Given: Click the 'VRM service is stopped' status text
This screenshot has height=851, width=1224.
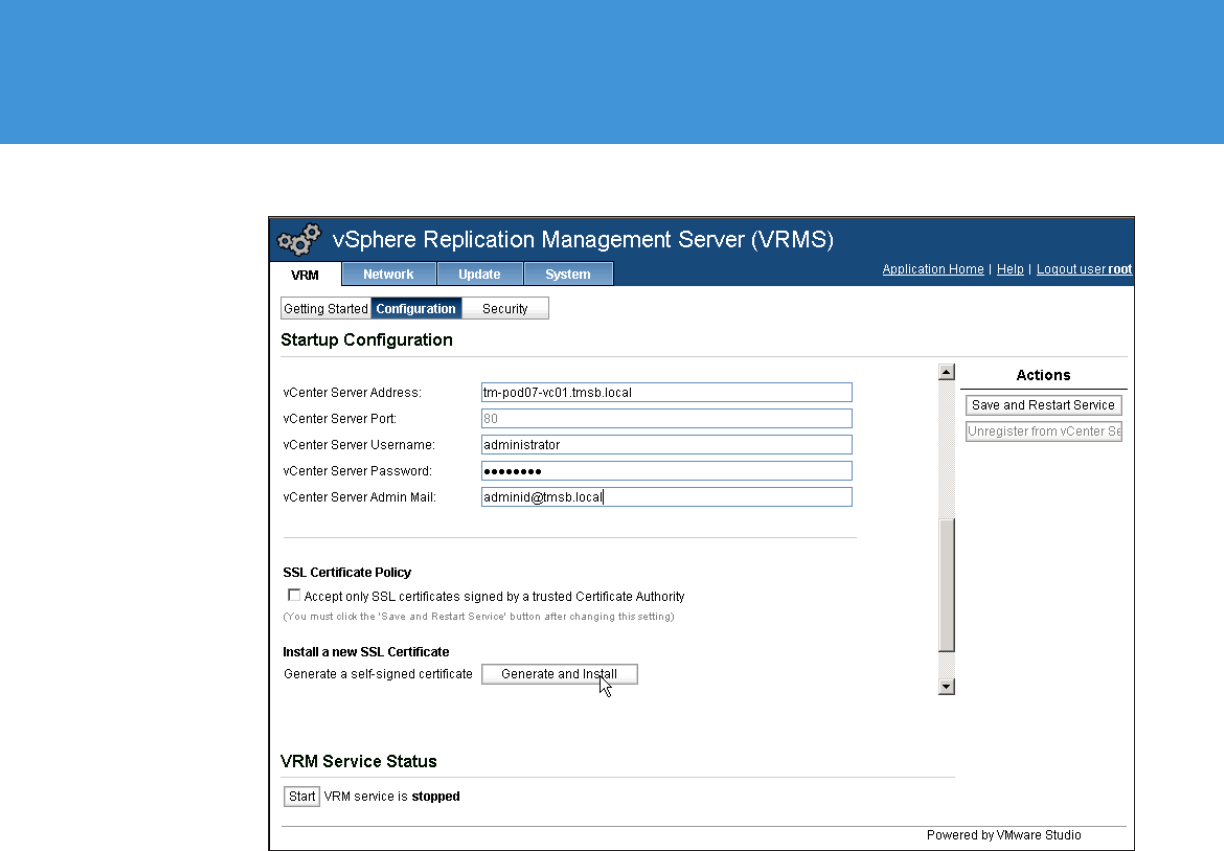Looking at the screenshot, I should pyautogui.click(x=392, y=797).
